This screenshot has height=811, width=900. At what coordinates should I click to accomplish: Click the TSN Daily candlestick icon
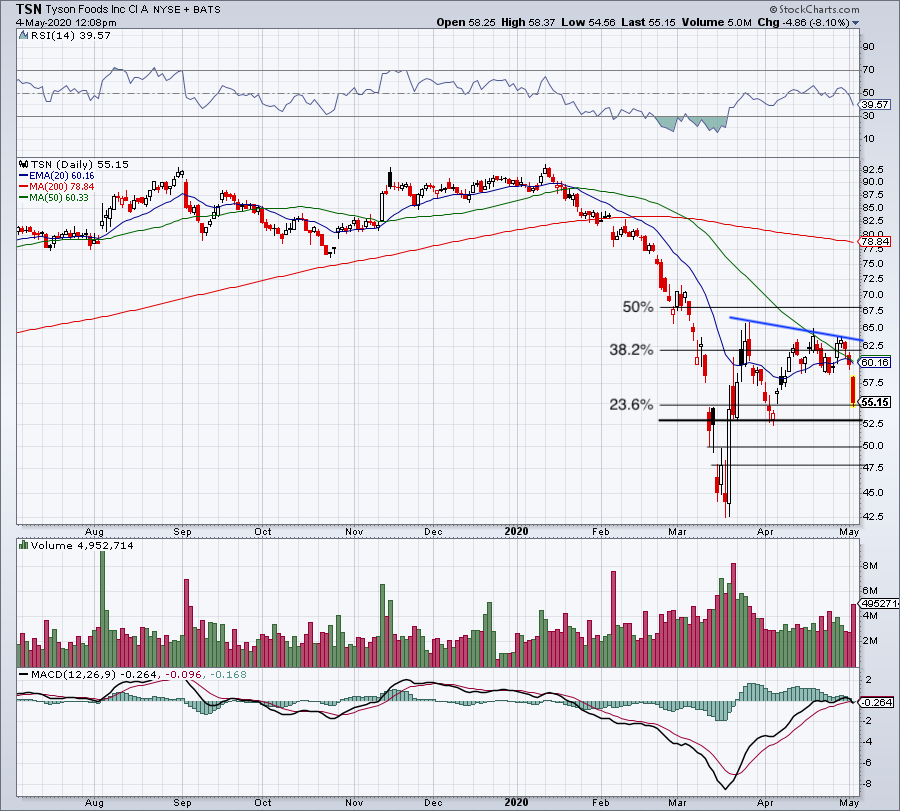click(23, 164)
